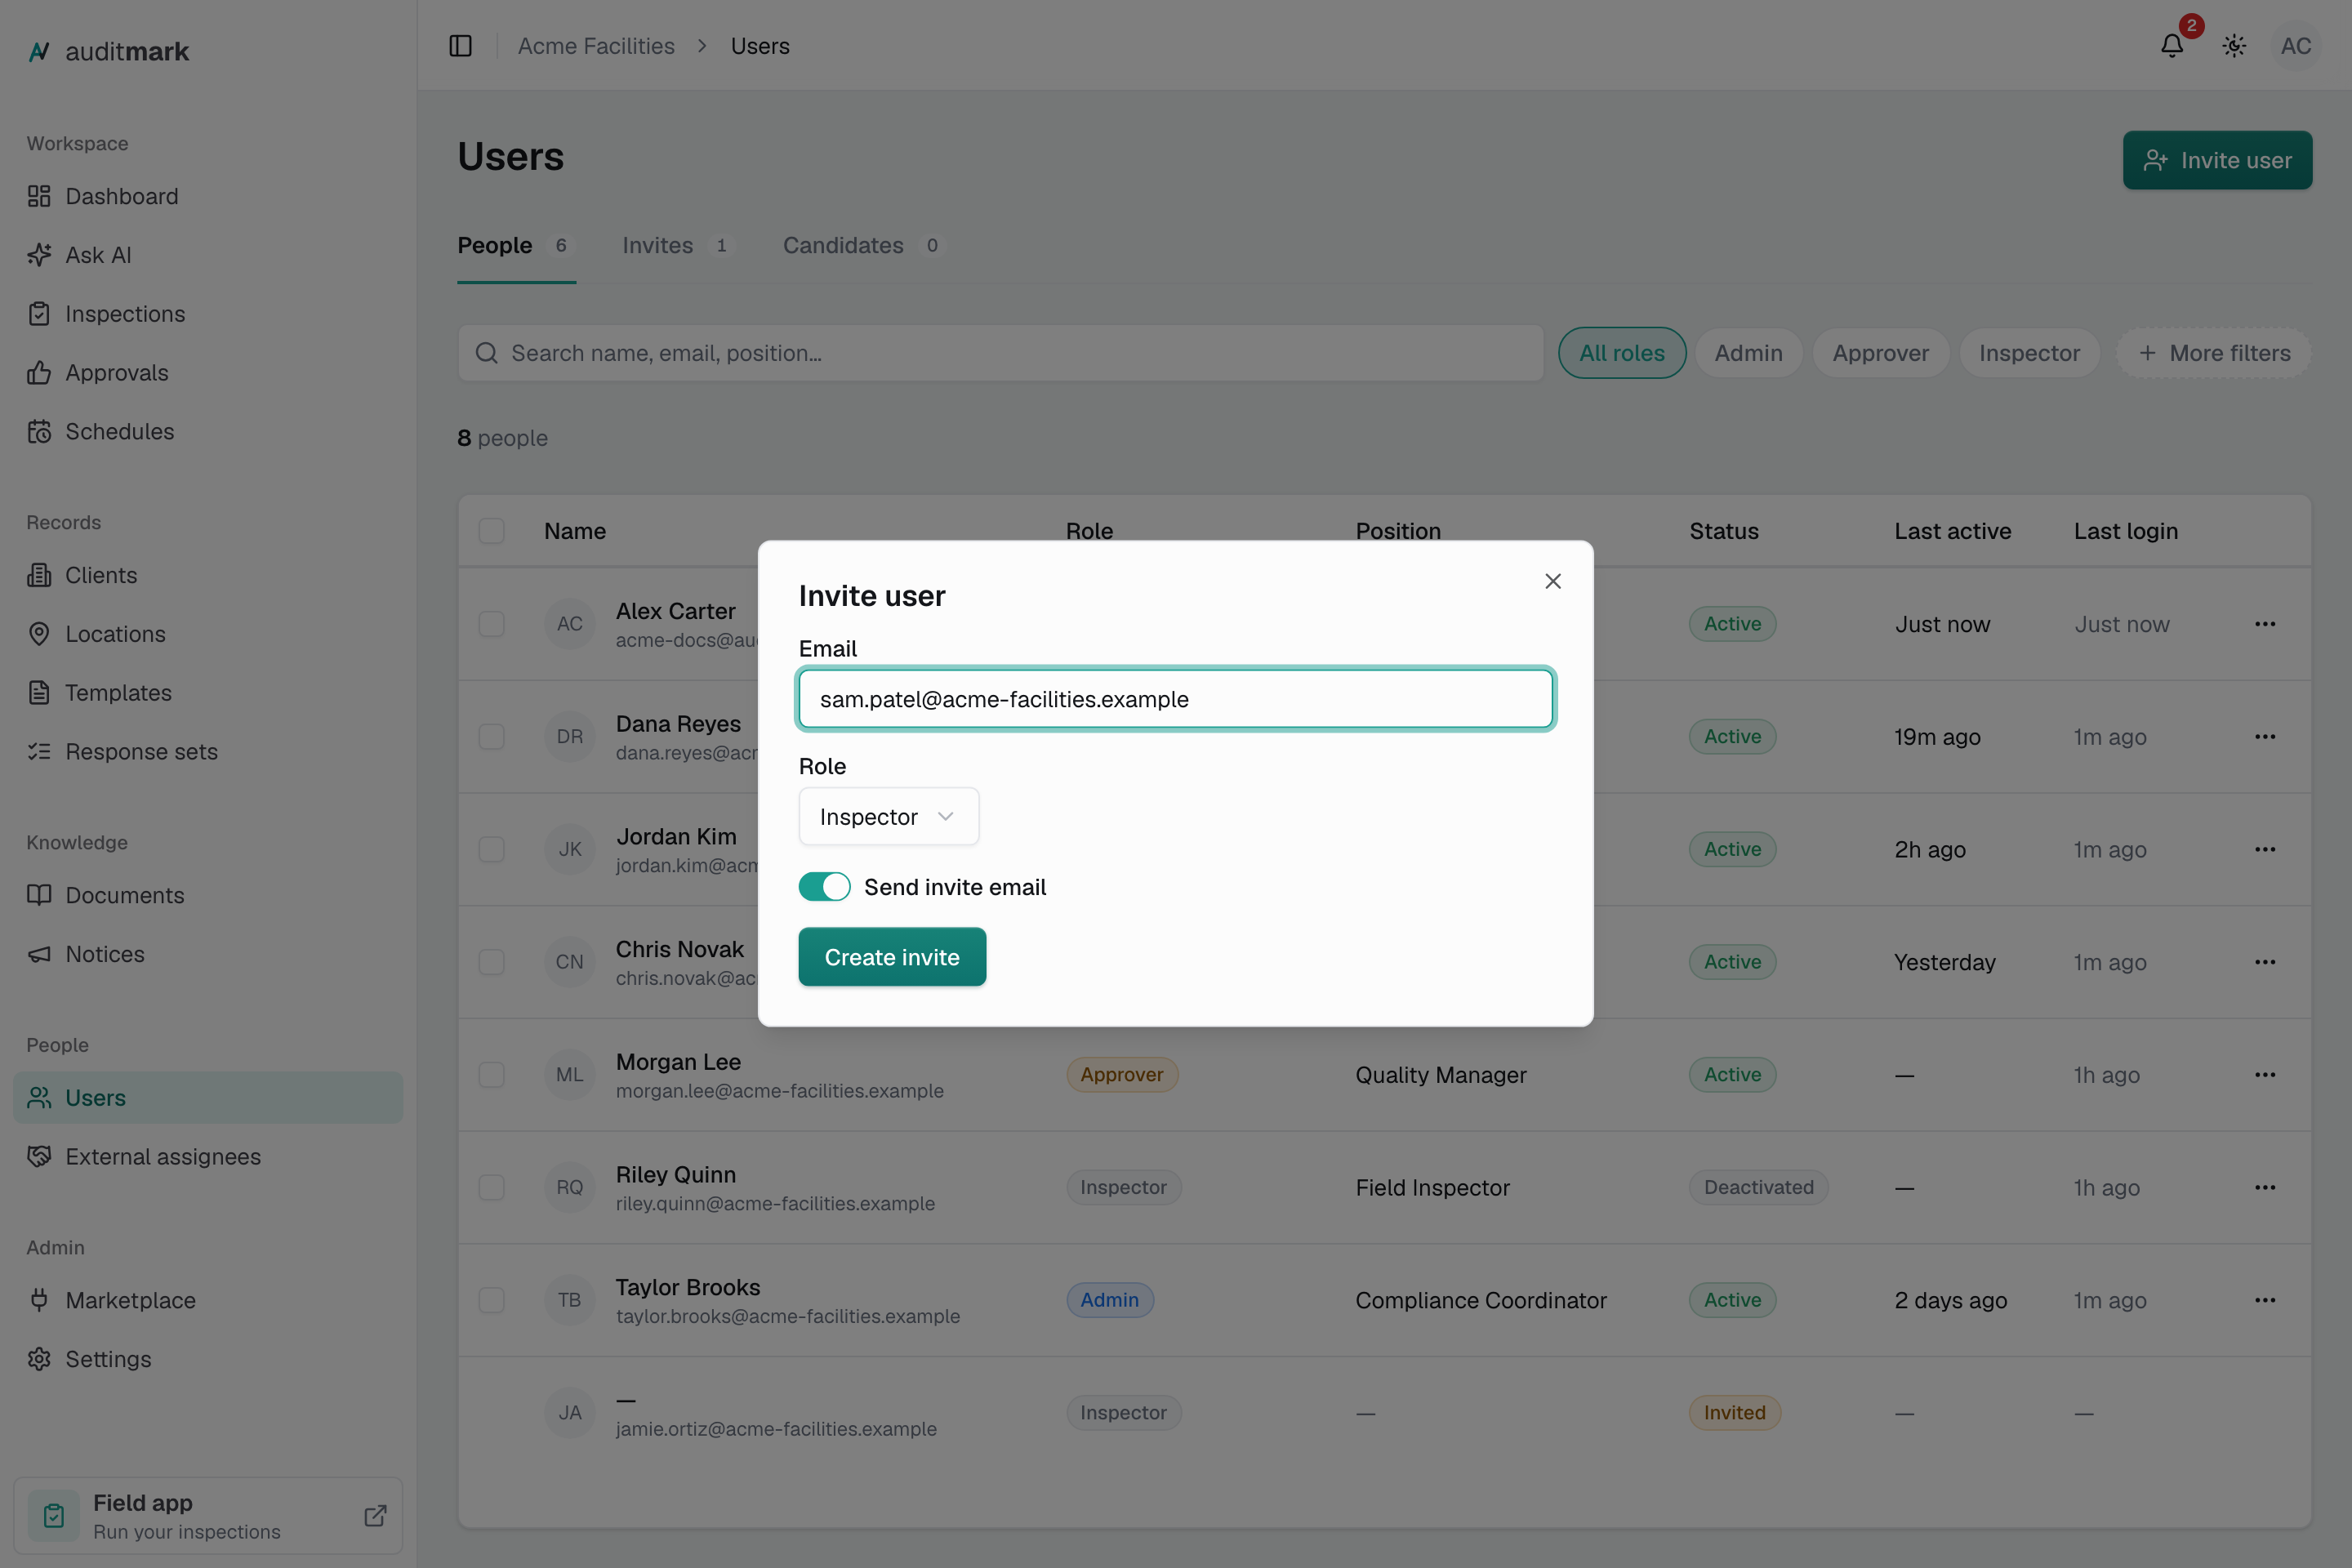Screen dimensions: 2352x1568
Task: Switch theme with the sun icon
Action: click(x=2234, y=46)
